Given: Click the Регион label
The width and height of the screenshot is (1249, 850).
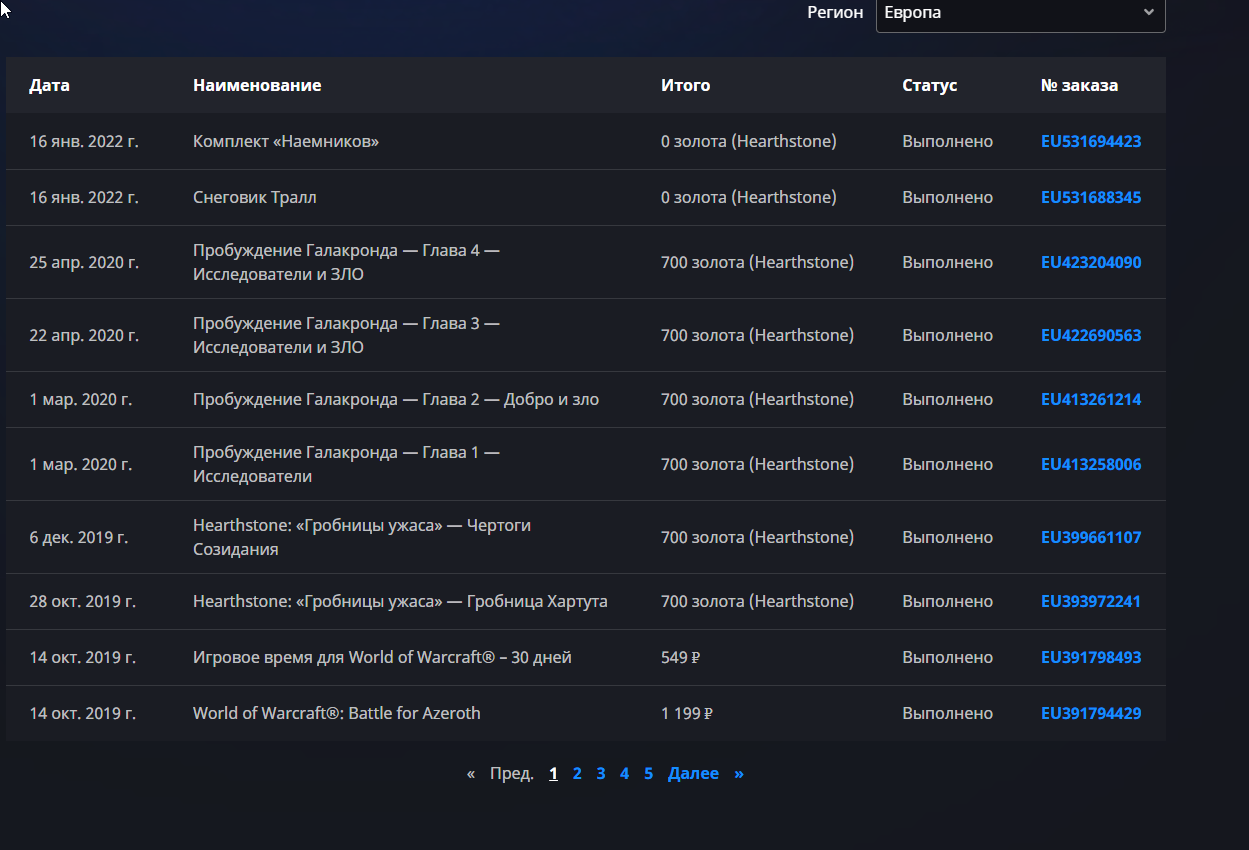Looking at the screenshot, I should [835, 13].
